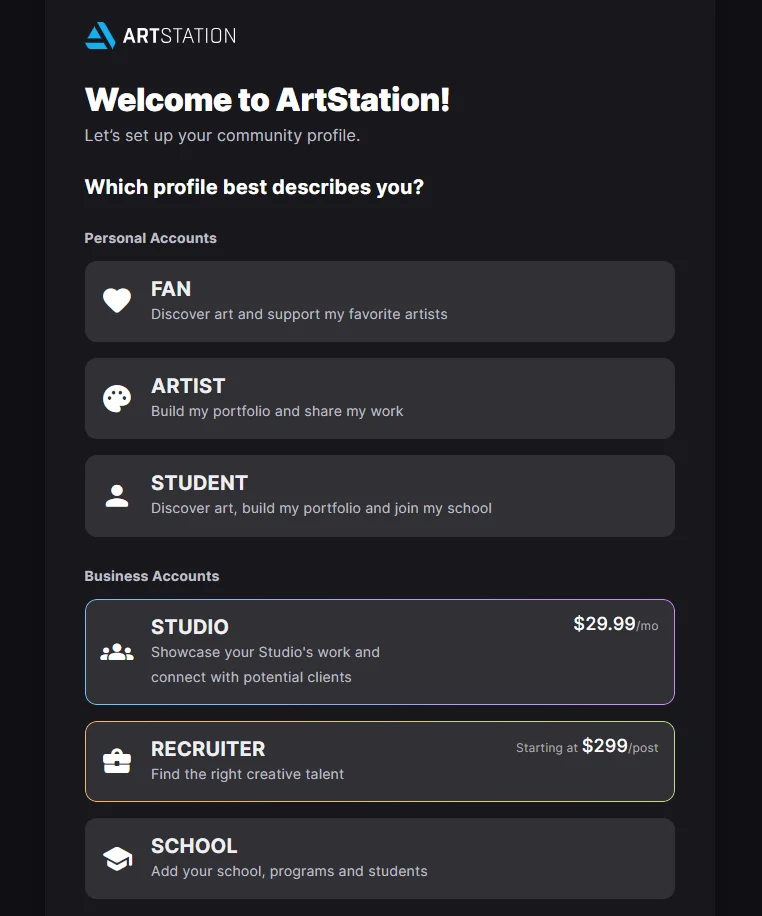This screenshot has width=762, height=916.
Task: Click the $29.99/mo Studio price
Action: pyautogui.click(x=615, y=624)
